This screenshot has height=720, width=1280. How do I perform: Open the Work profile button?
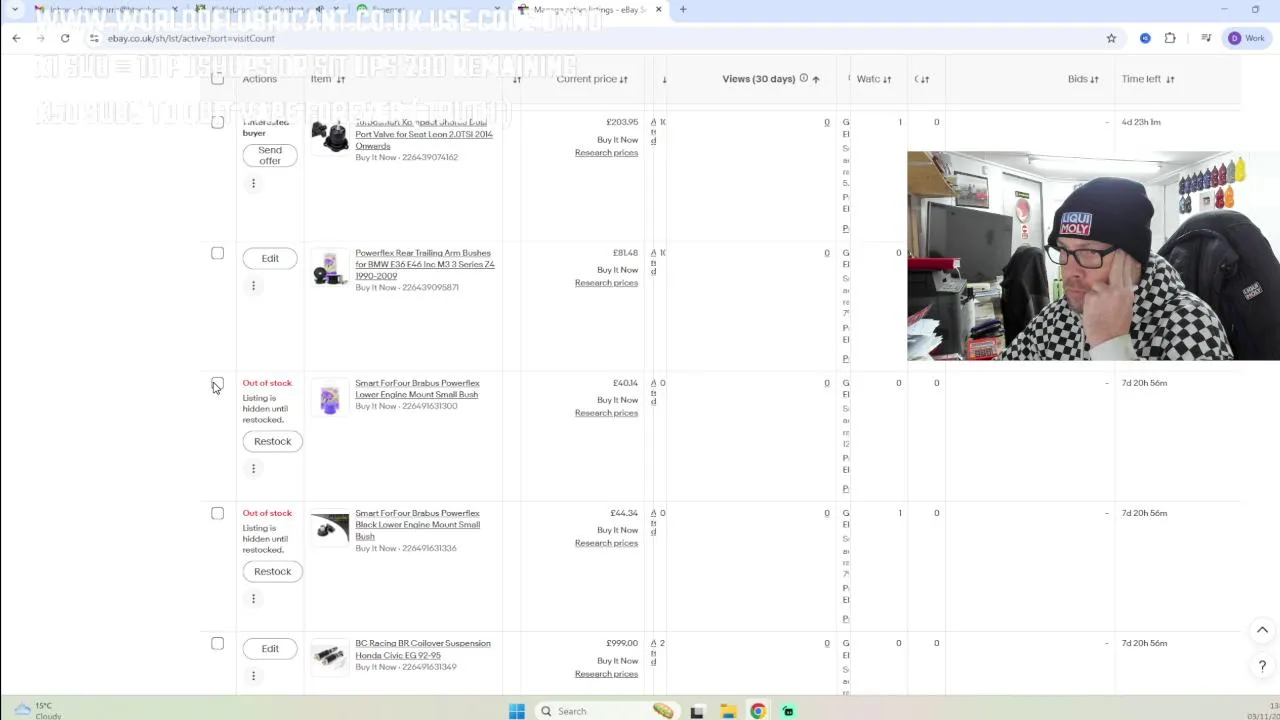pos(1247,38)
